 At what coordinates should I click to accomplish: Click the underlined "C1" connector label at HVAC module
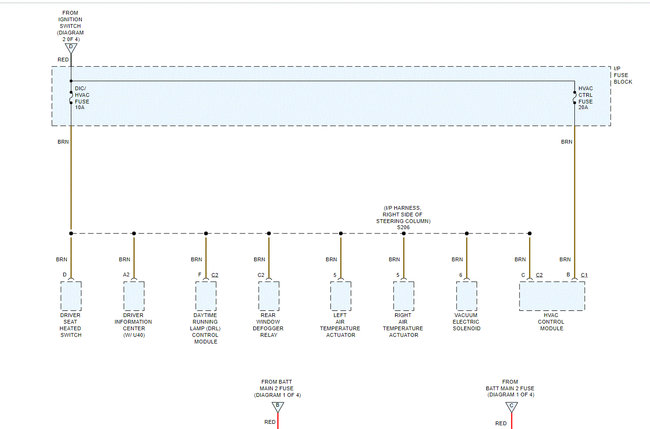tap(584, 275)
